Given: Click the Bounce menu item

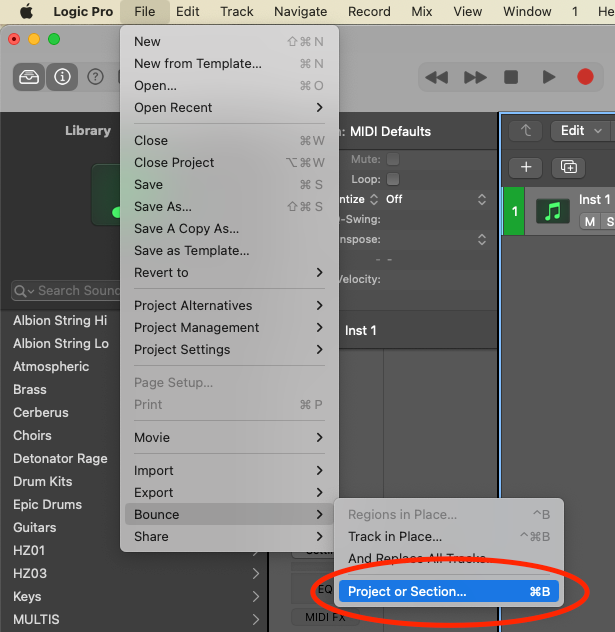Looking at the screenshot, I should (x=229, y=514).
